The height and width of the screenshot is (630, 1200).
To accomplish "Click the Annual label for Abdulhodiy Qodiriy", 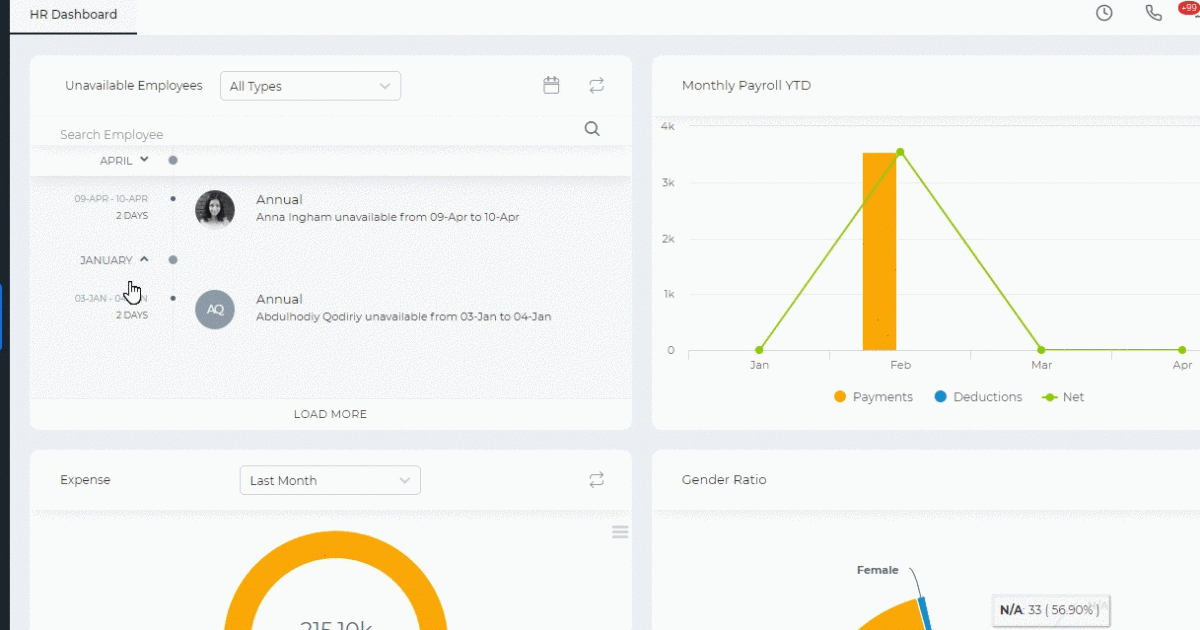I will pyautogui.click(x=279, y=299).
